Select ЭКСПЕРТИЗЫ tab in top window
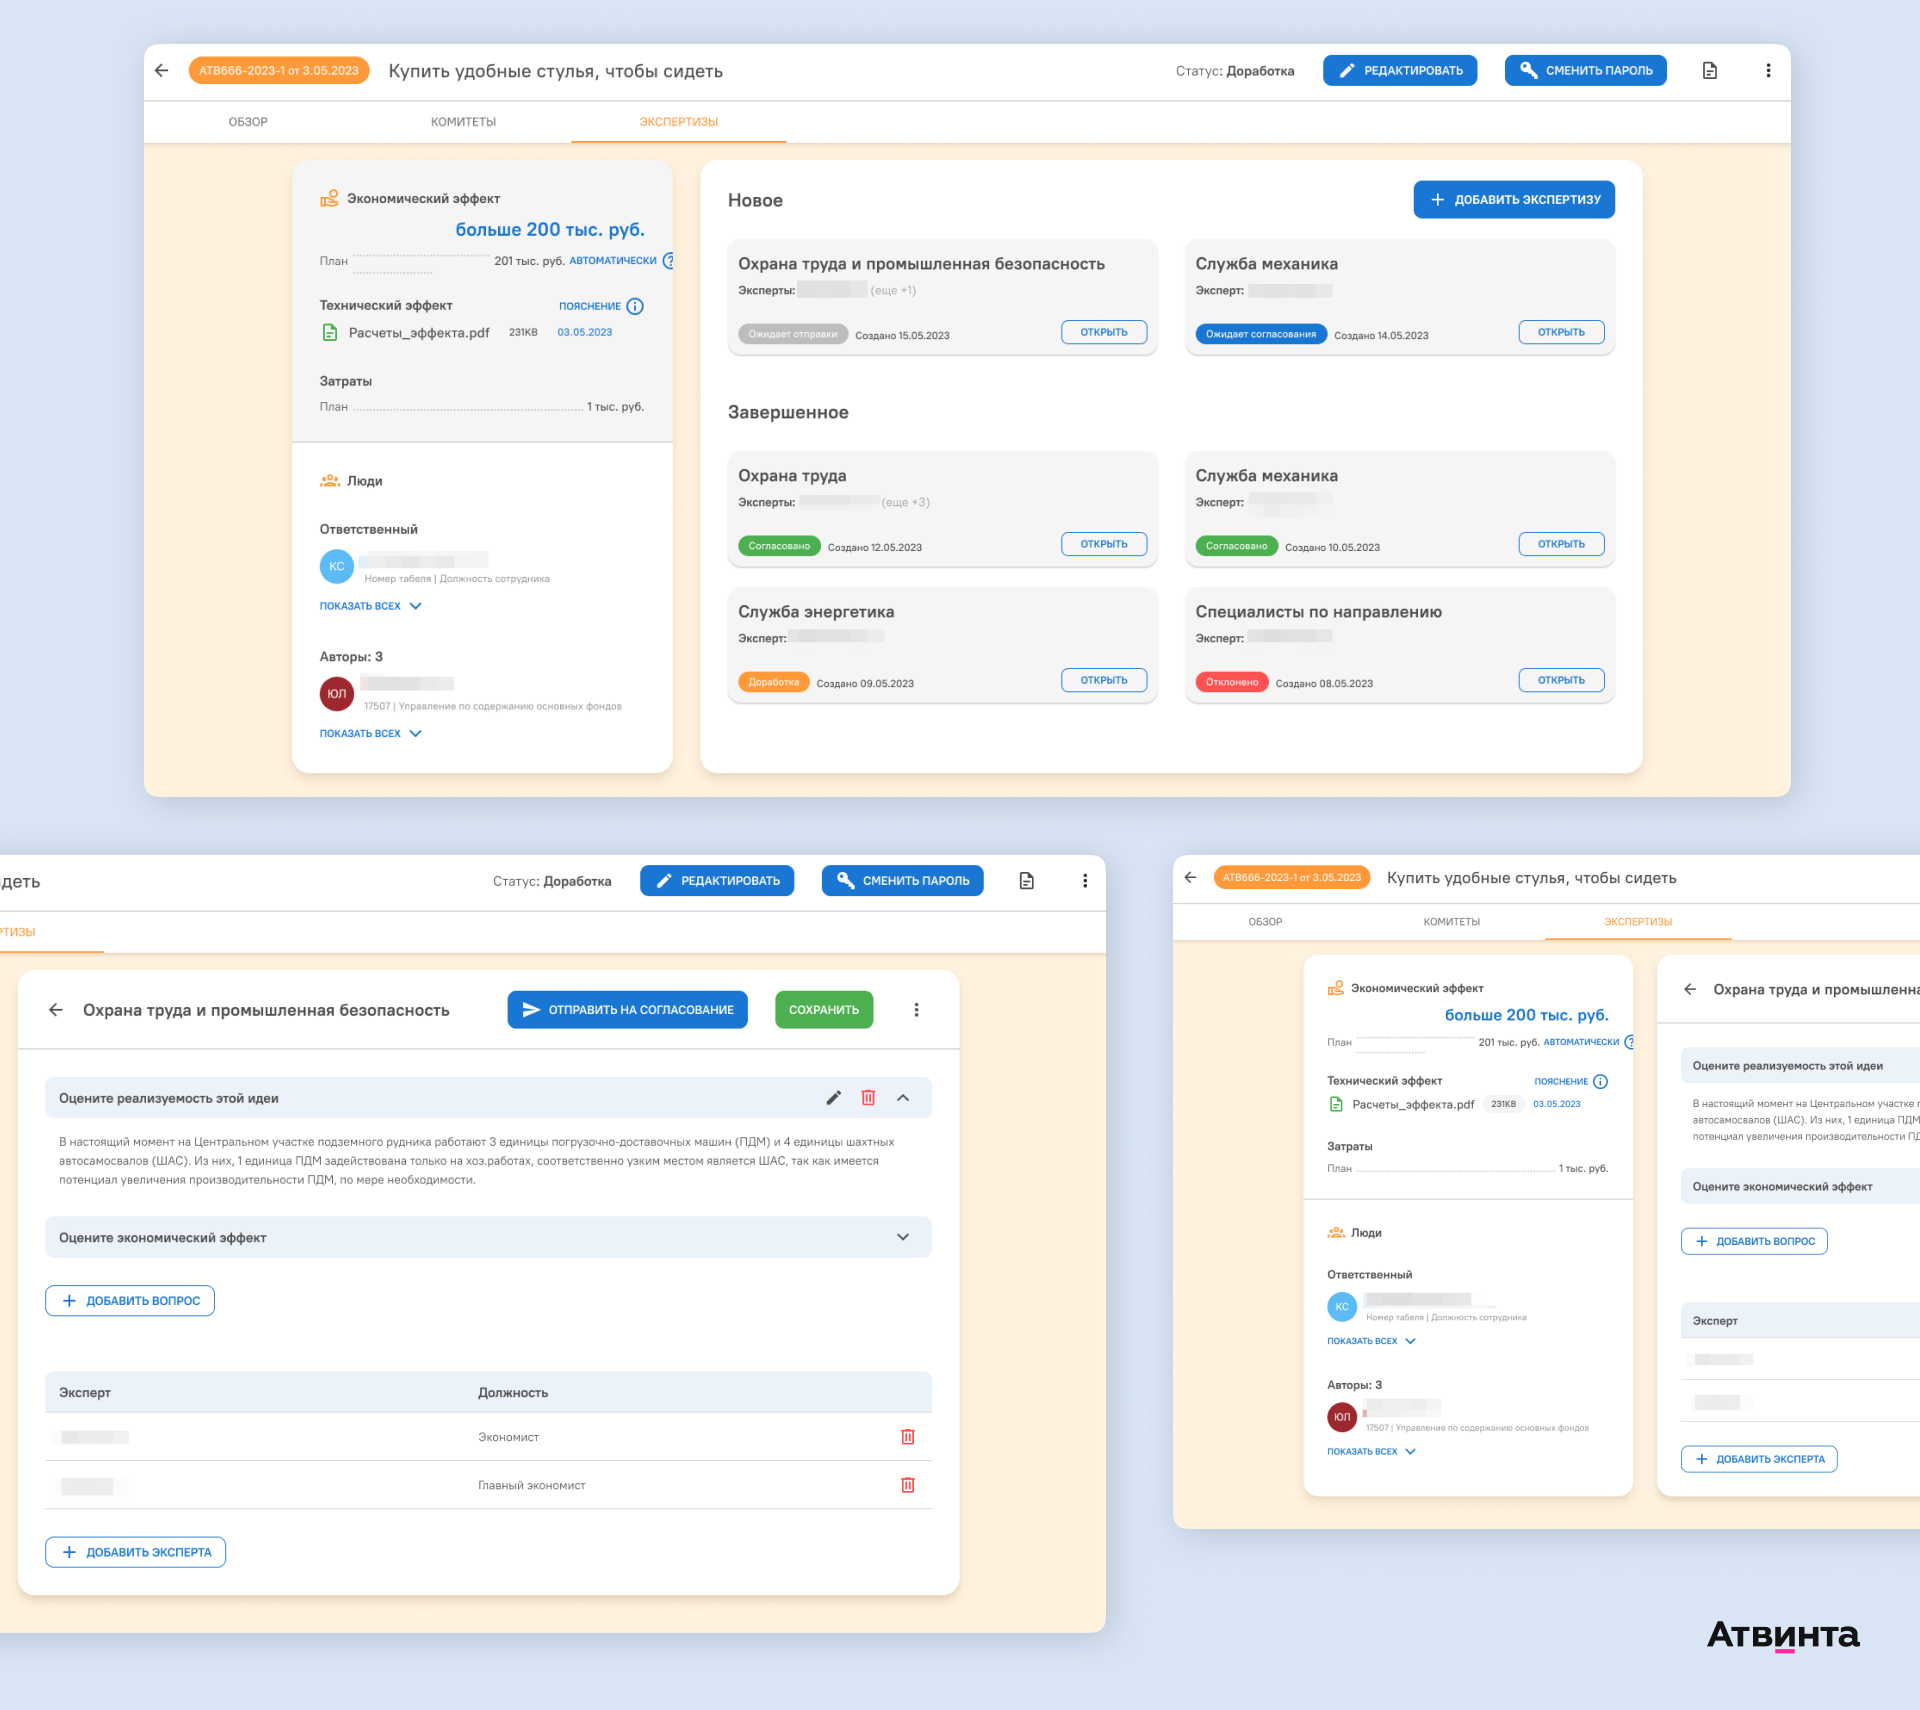 (679, 122)
